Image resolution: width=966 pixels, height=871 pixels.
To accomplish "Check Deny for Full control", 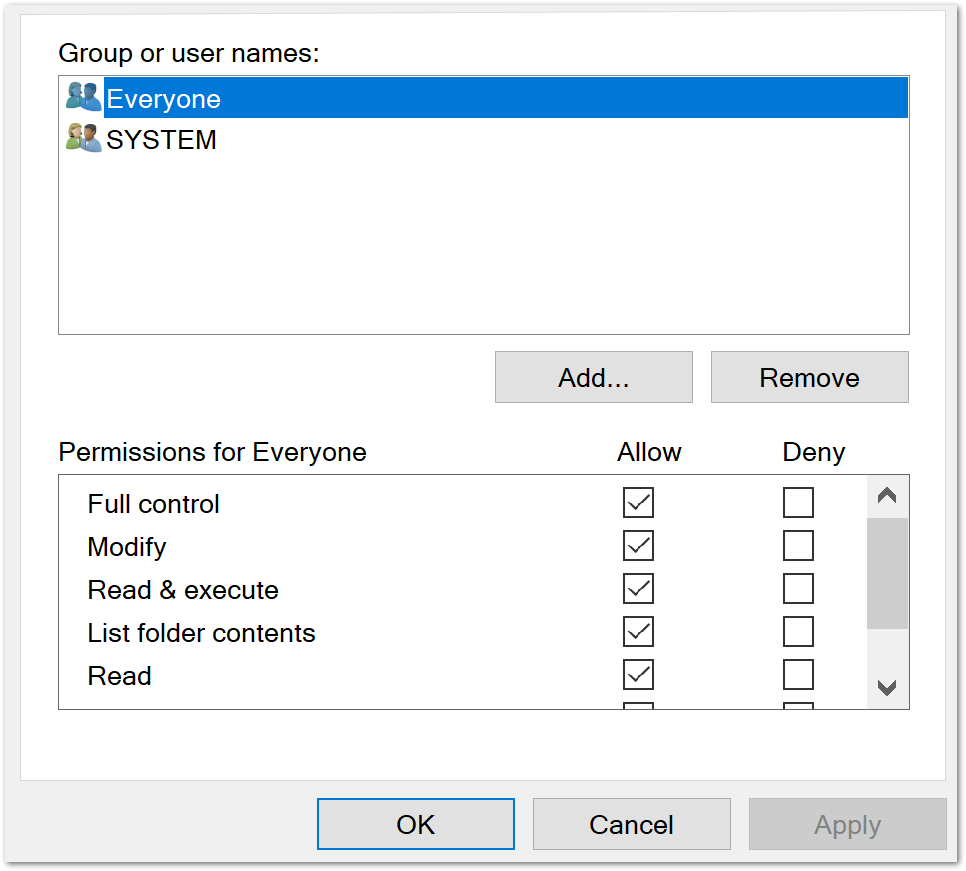I will (798, 502).
